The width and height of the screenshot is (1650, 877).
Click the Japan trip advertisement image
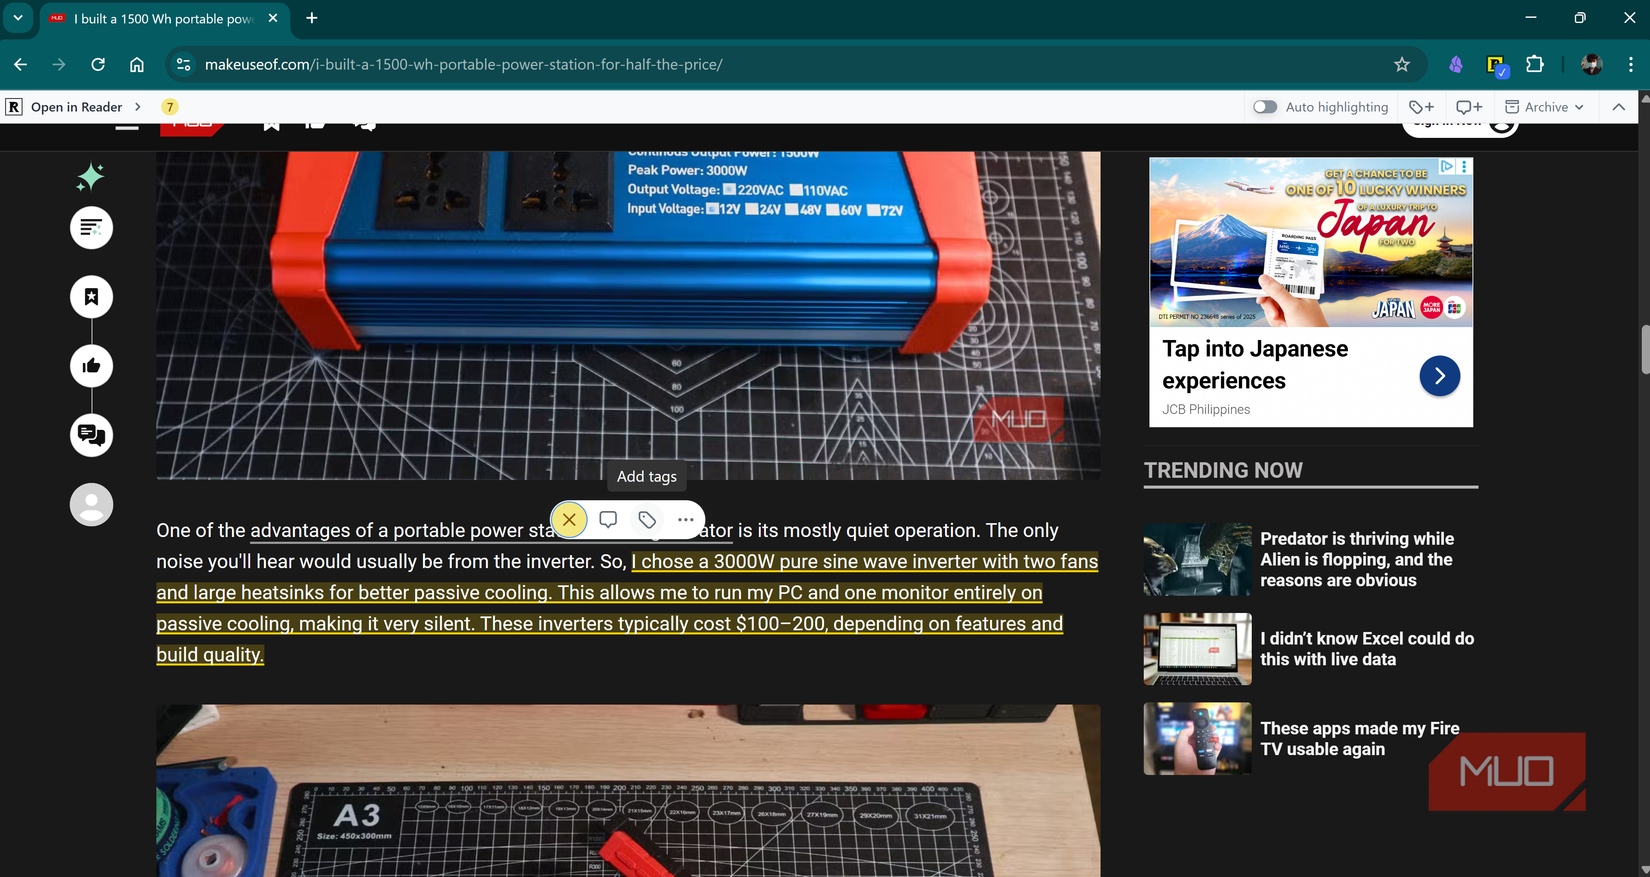coord(1311,242)
